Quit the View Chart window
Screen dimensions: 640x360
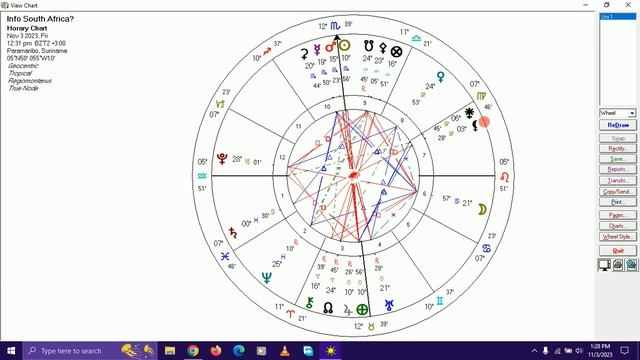click(x=618, y=251)
